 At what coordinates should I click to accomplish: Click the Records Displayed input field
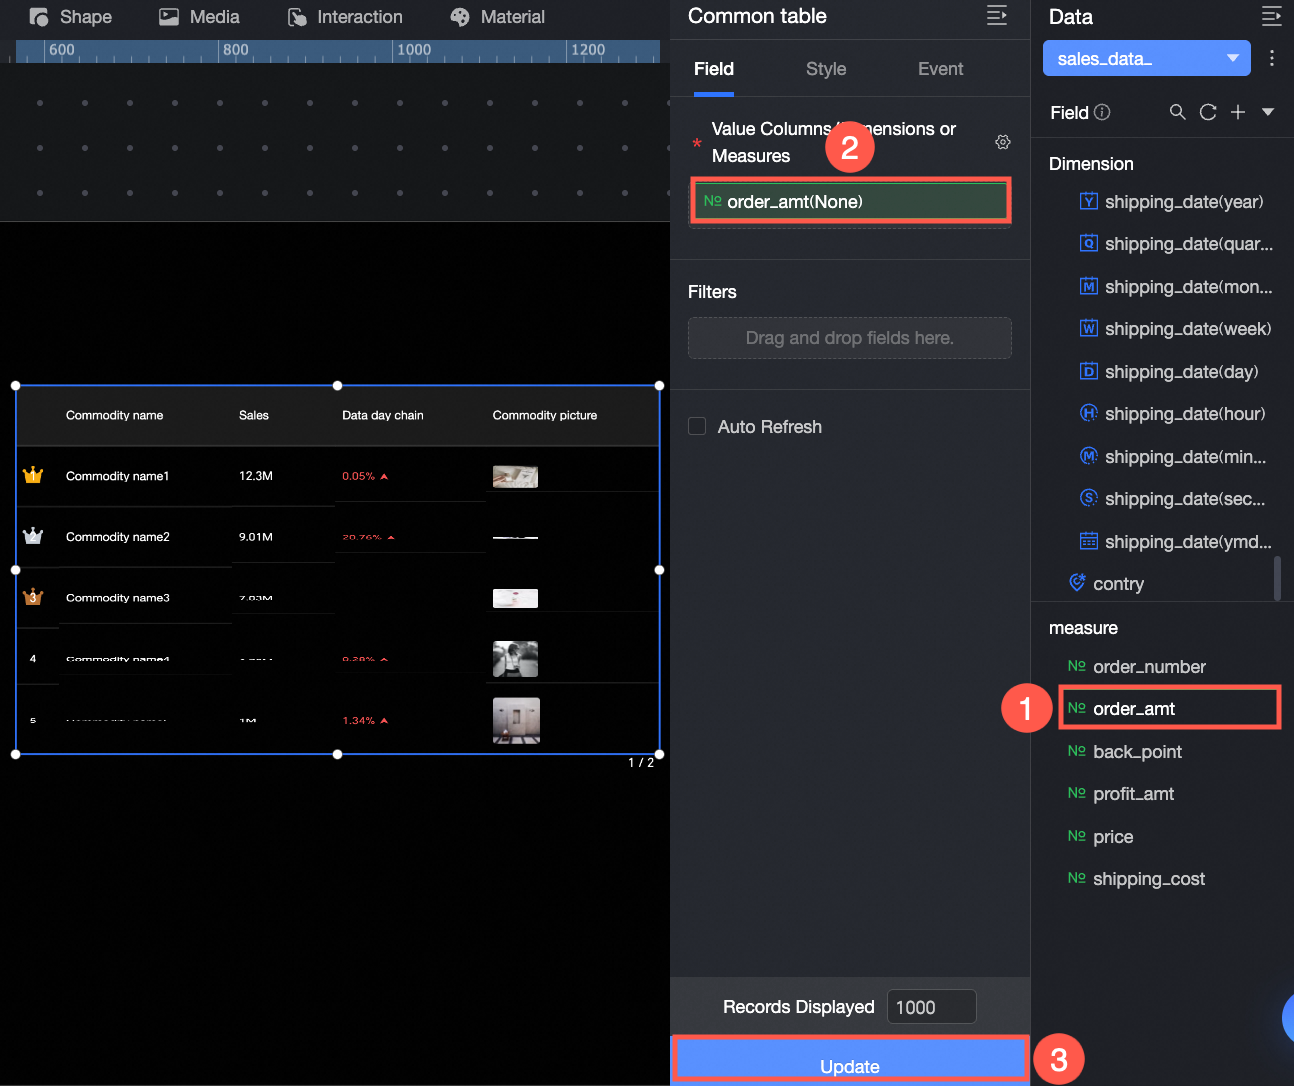point(931,1007)
